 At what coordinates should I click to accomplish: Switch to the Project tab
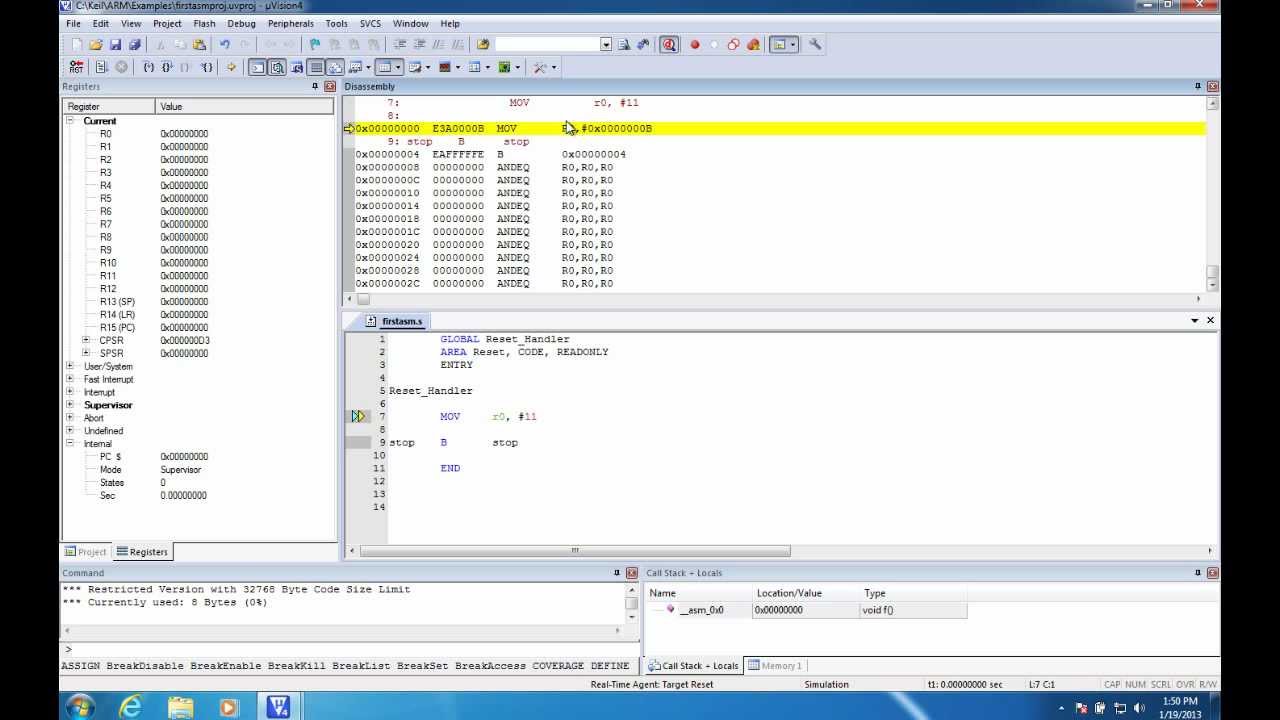86,551
